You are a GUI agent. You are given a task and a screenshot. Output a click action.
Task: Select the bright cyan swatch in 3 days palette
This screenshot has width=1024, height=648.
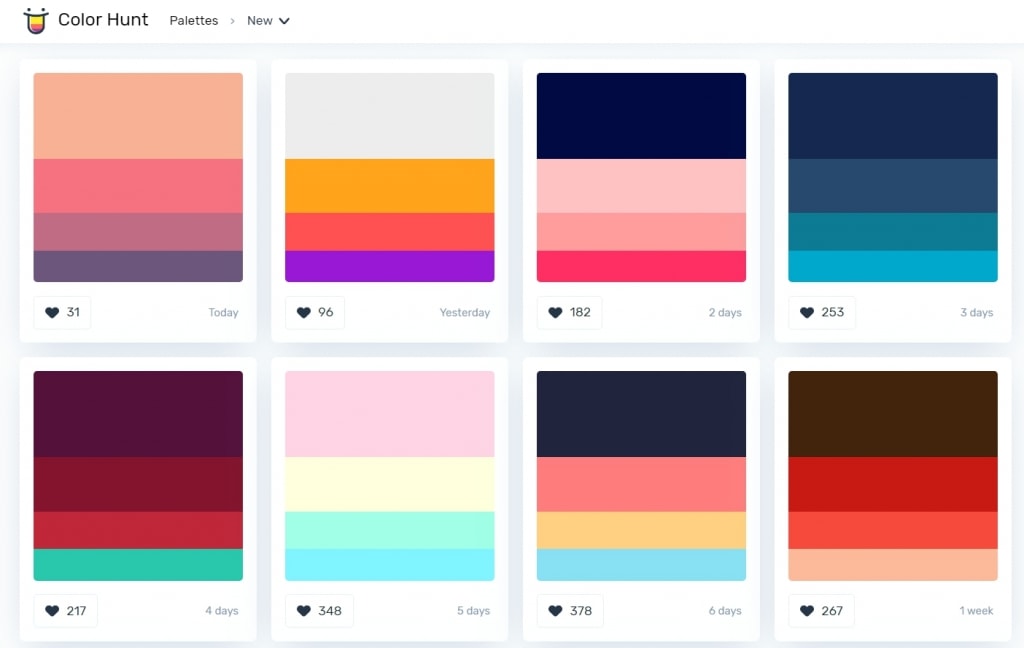pyautogui.click(x=892, y=266)
